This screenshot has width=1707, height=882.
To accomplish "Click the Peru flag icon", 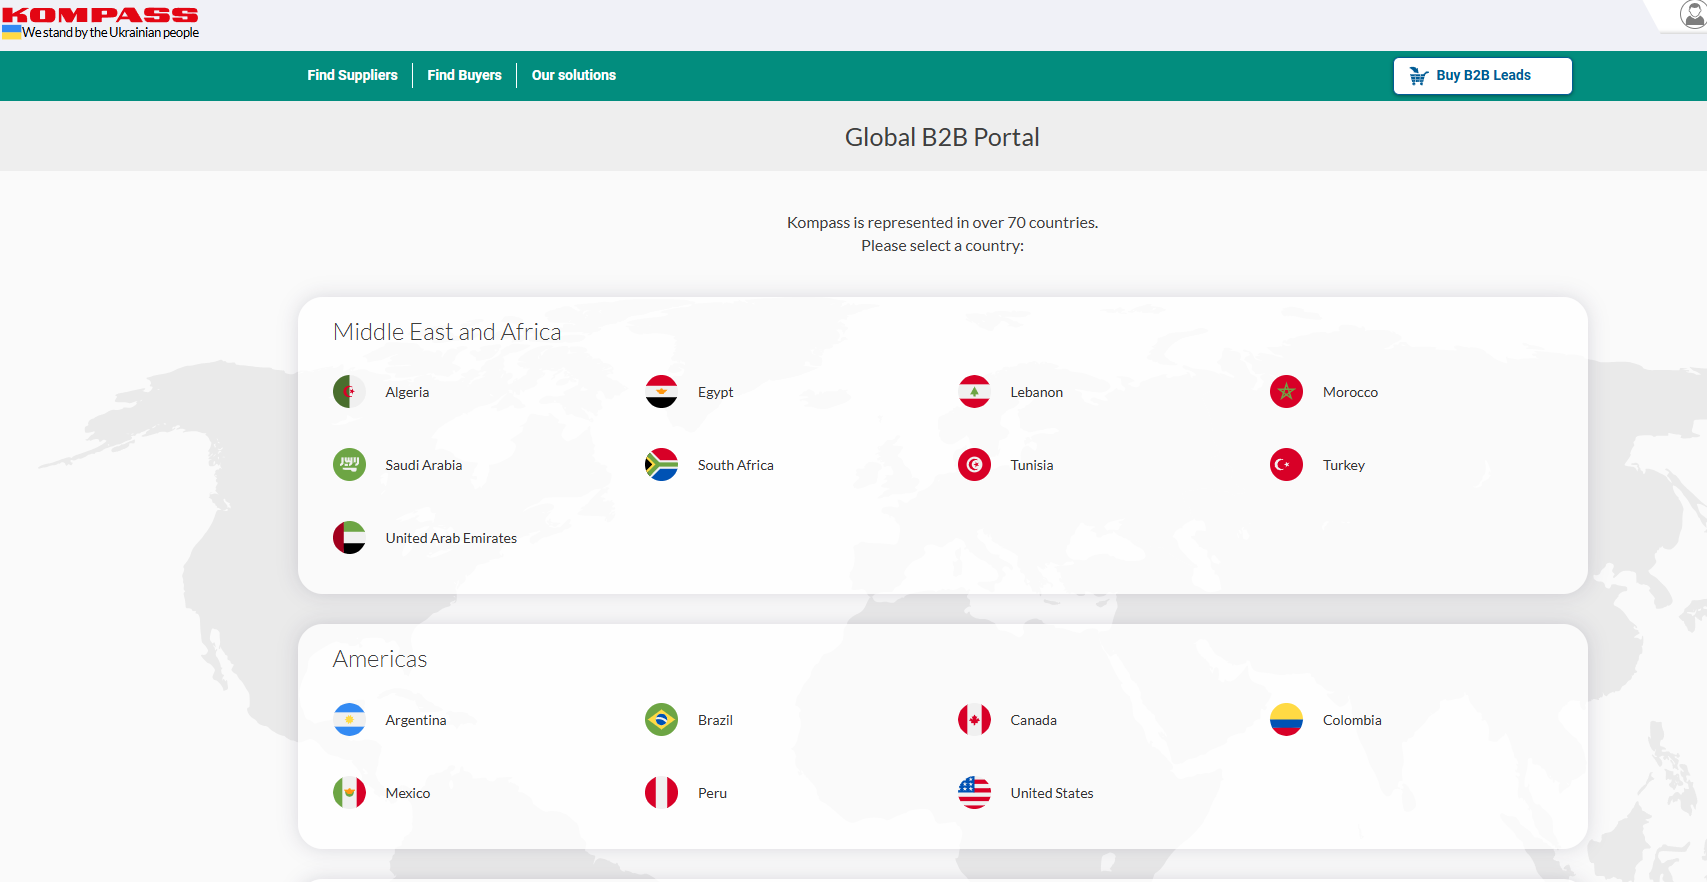I will click(661, 793).
